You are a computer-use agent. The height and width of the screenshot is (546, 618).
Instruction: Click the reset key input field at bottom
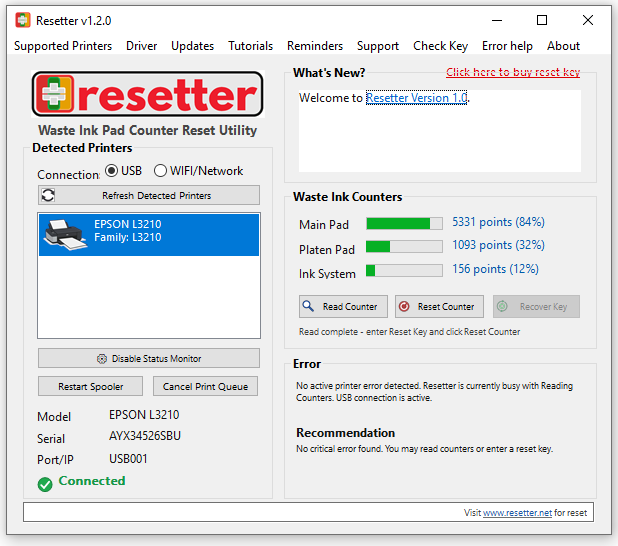coord(308,512)
